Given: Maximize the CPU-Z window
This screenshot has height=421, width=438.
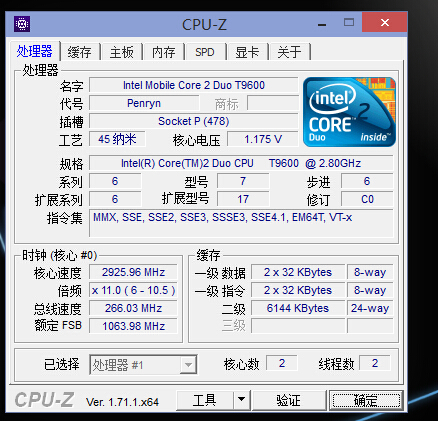Looking at the screenshot, I should (x=349, y=22).
